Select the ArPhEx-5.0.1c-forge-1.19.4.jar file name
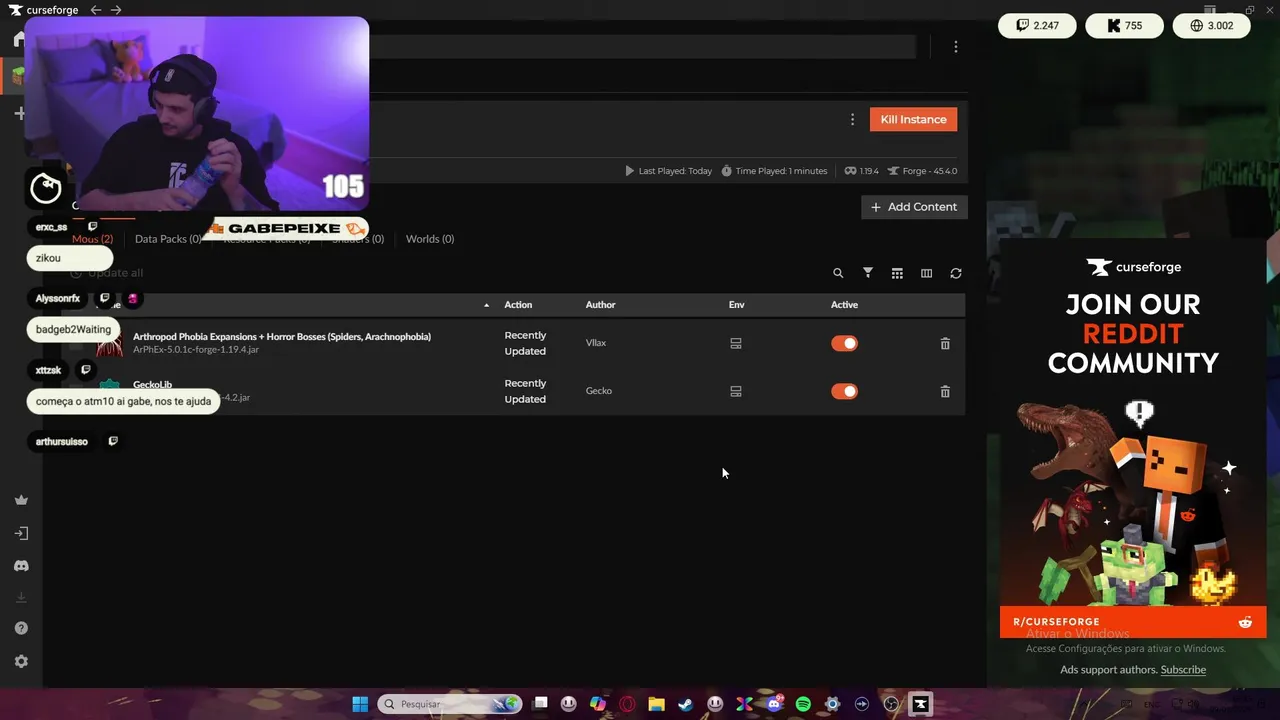The image size is (1280, 720). [196, 350]
